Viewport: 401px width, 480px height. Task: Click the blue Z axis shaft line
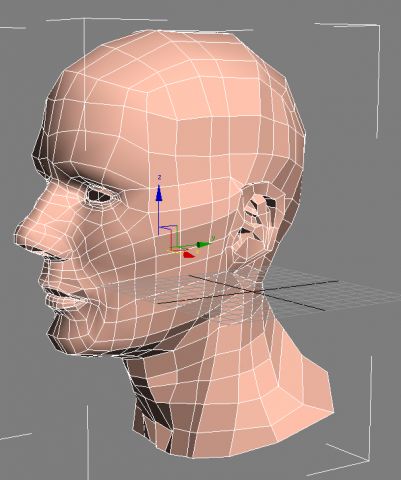159,218
